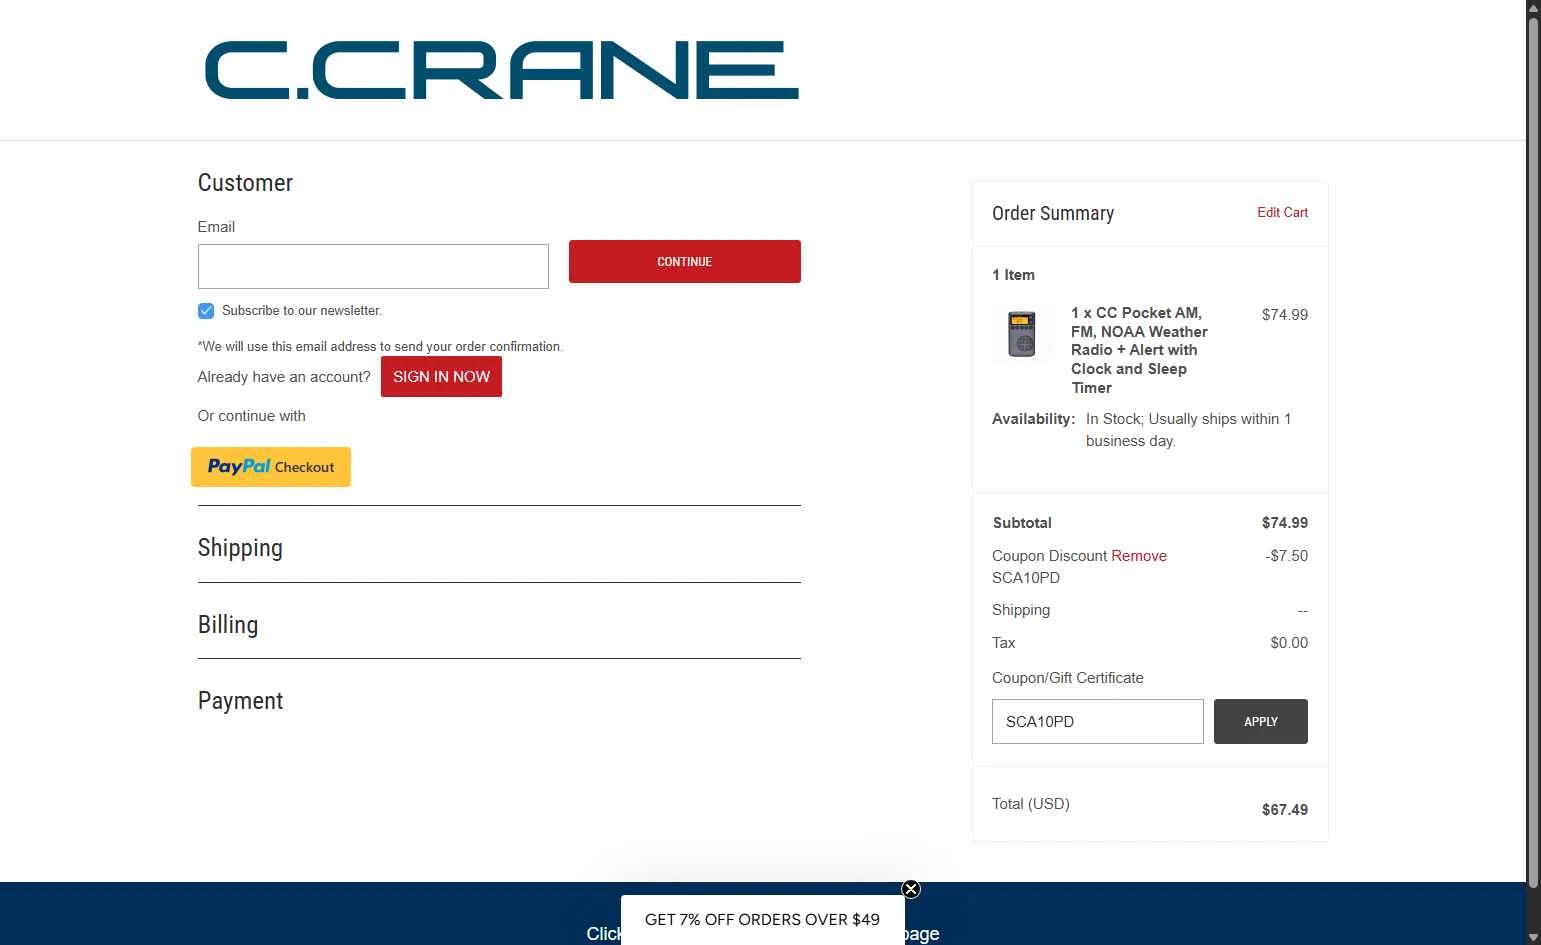Click the Billing section heading
Screen dimensions: 1541x945
pyautogui.click(x=228, y=625)
